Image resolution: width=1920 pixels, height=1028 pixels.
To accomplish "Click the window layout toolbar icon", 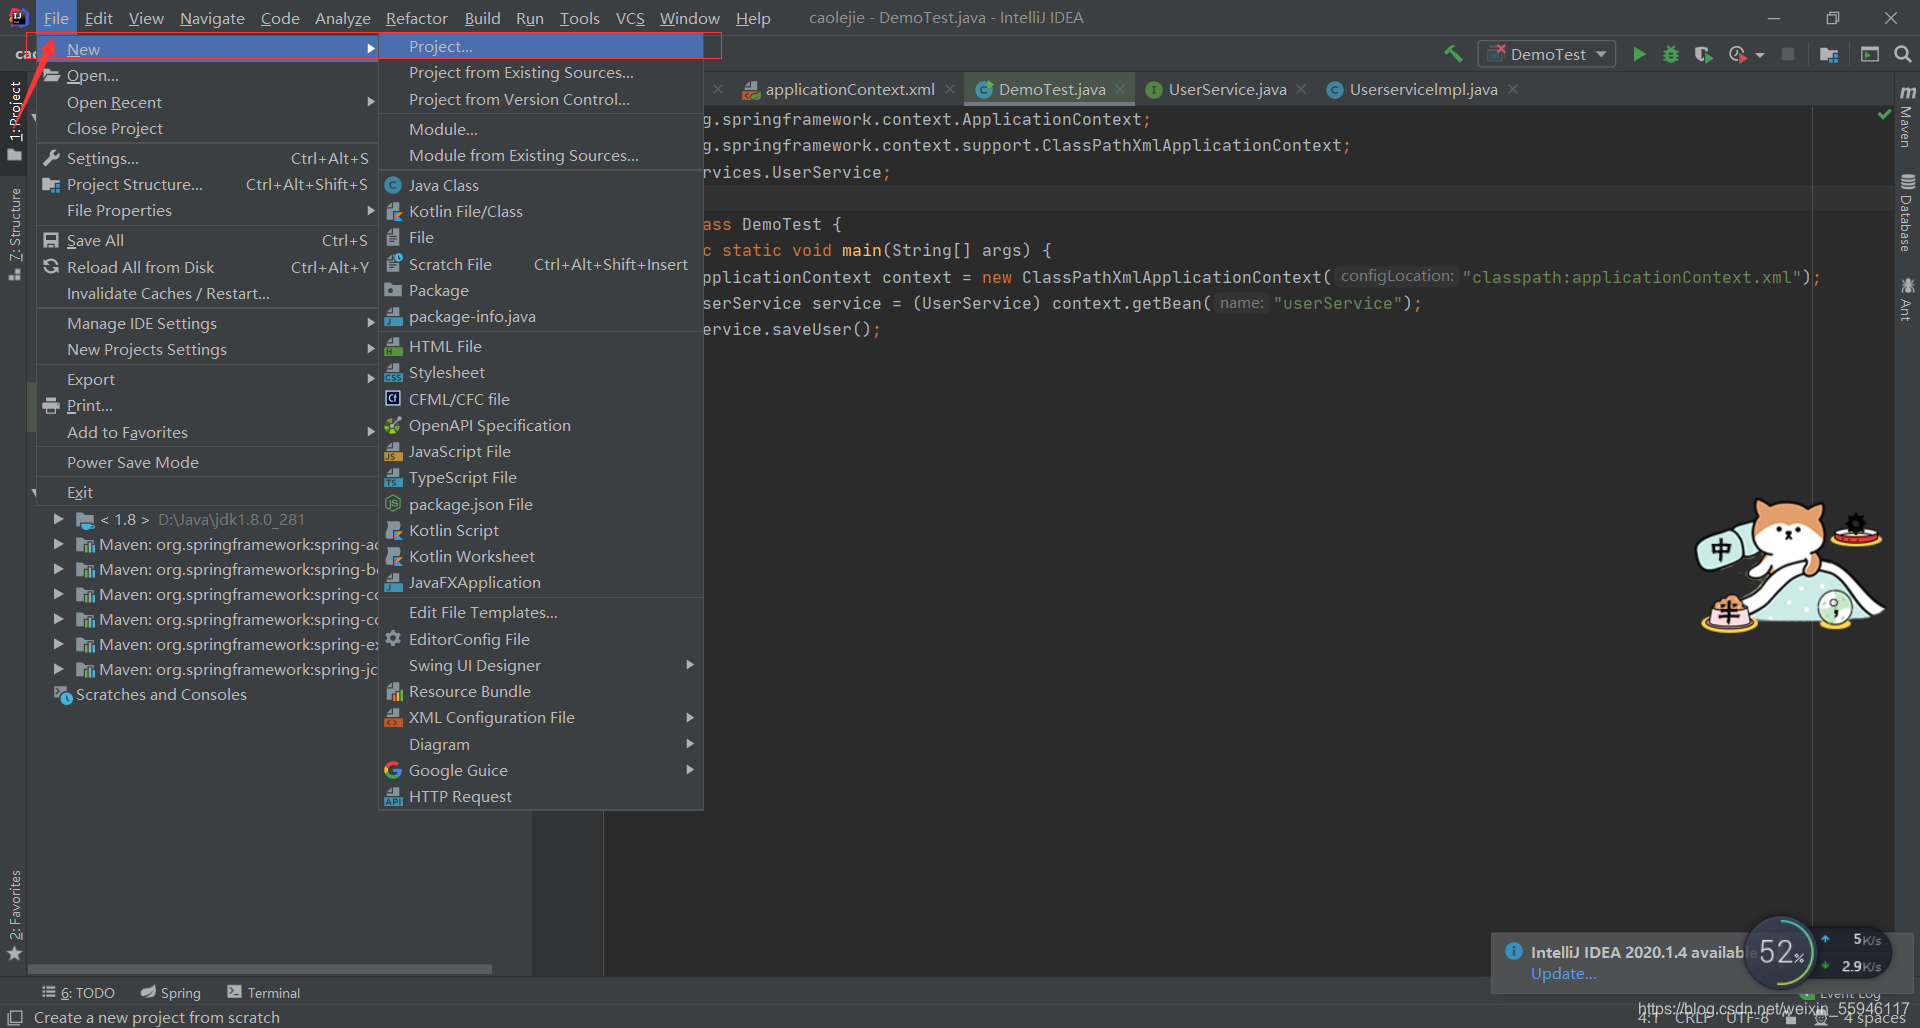I will [x=1870, y=54].
